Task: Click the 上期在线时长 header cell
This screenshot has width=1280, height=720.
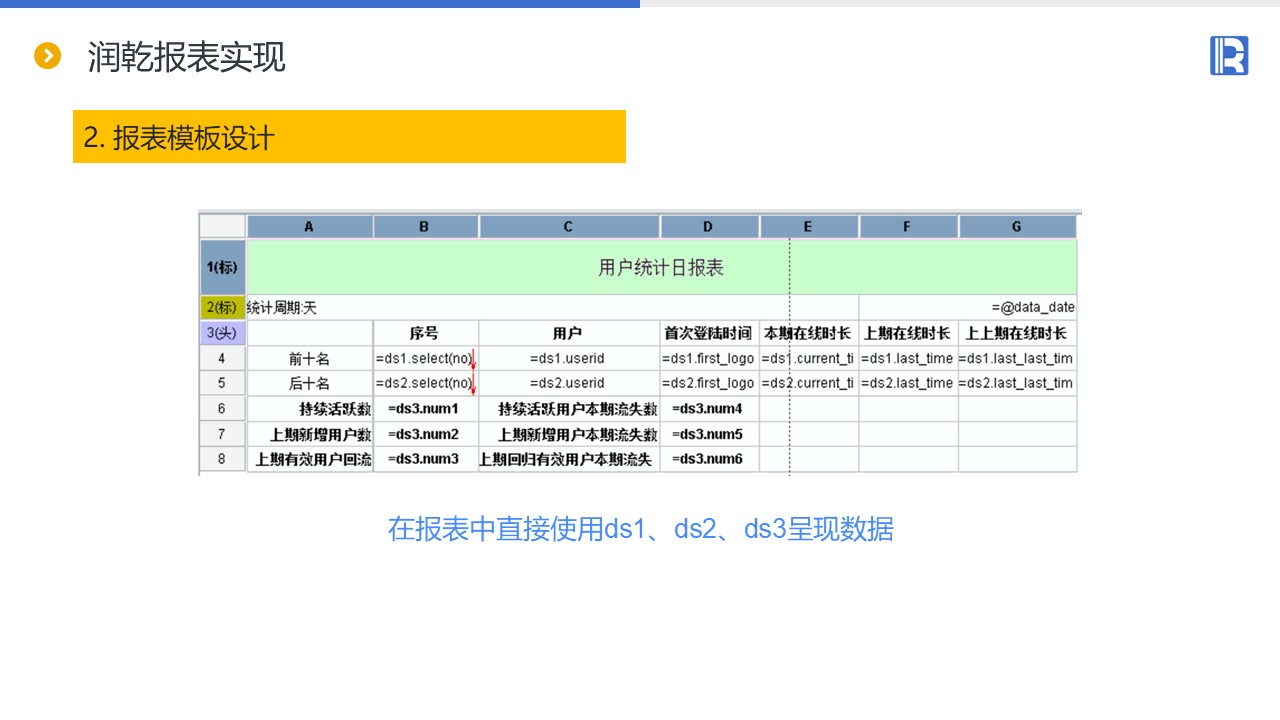Action: pyautogui.click(x=908, y=333)
